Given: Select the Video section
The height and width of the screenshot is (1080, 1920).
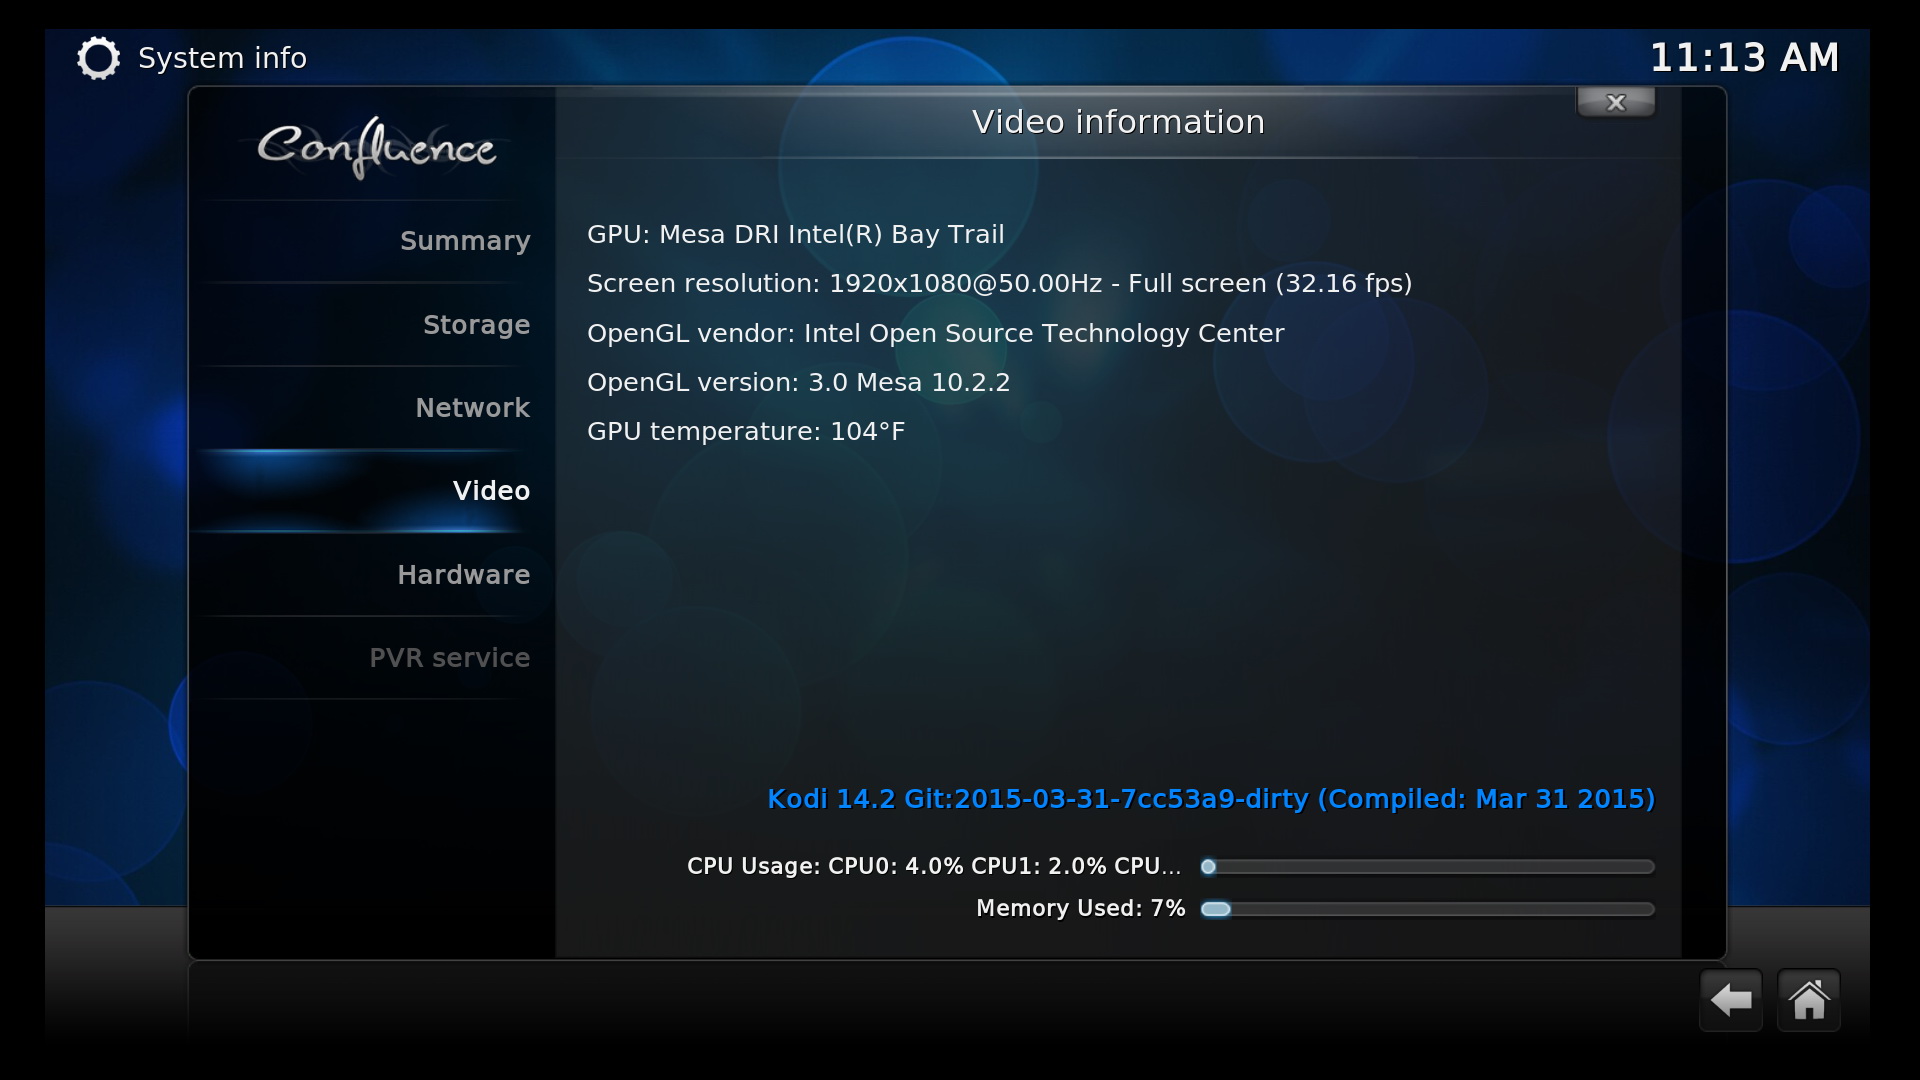Looking at the screenshot, I should (371, 491).
